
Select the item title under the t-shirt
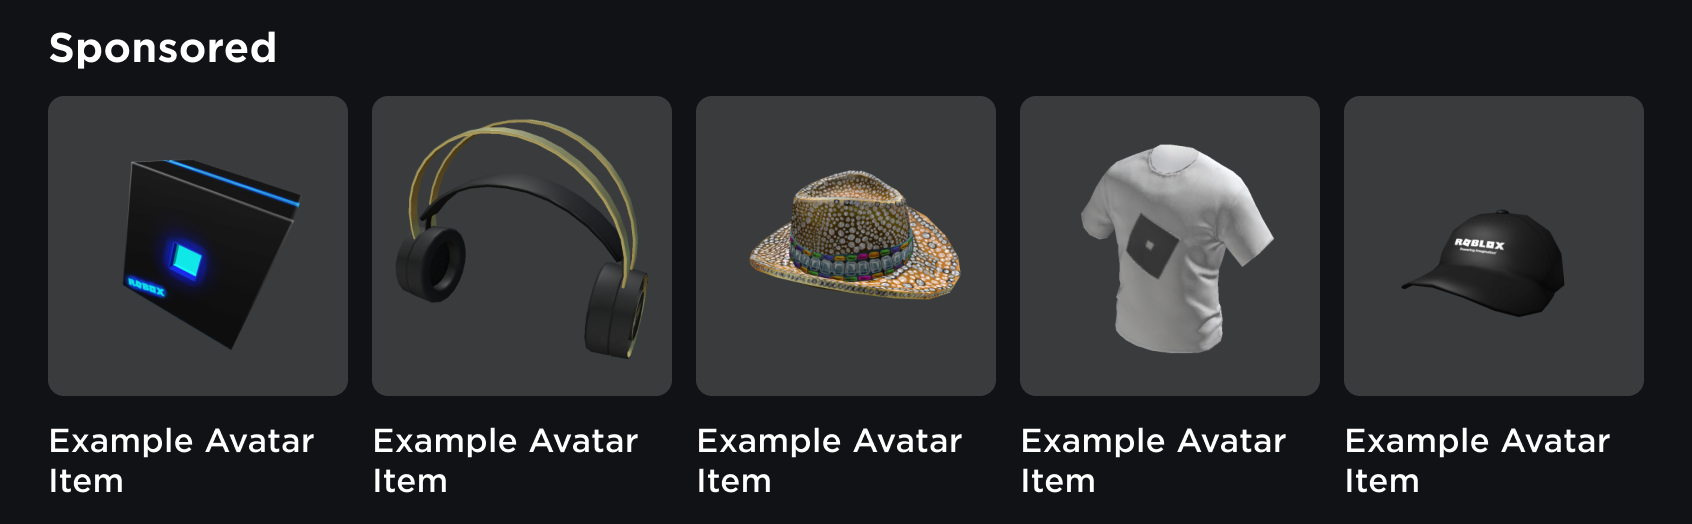1154,460
